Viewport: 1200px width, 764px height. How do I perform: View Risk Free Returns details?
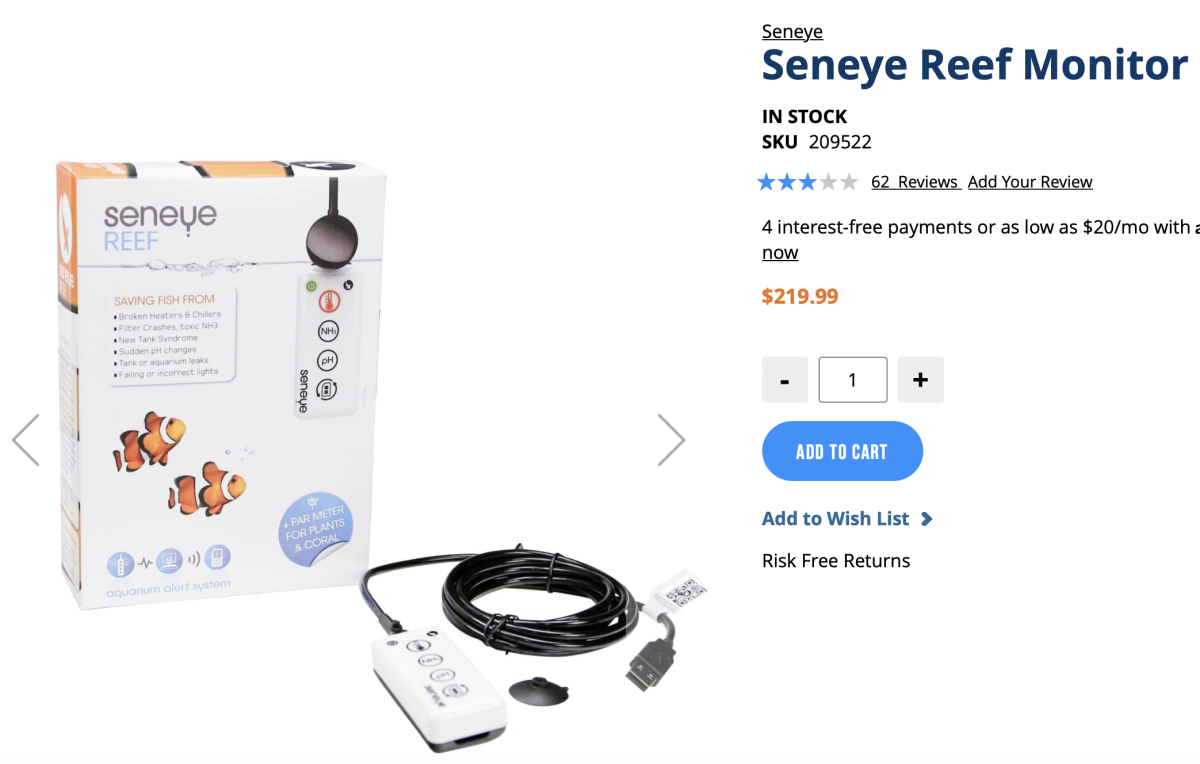click(x=836, y=561)
